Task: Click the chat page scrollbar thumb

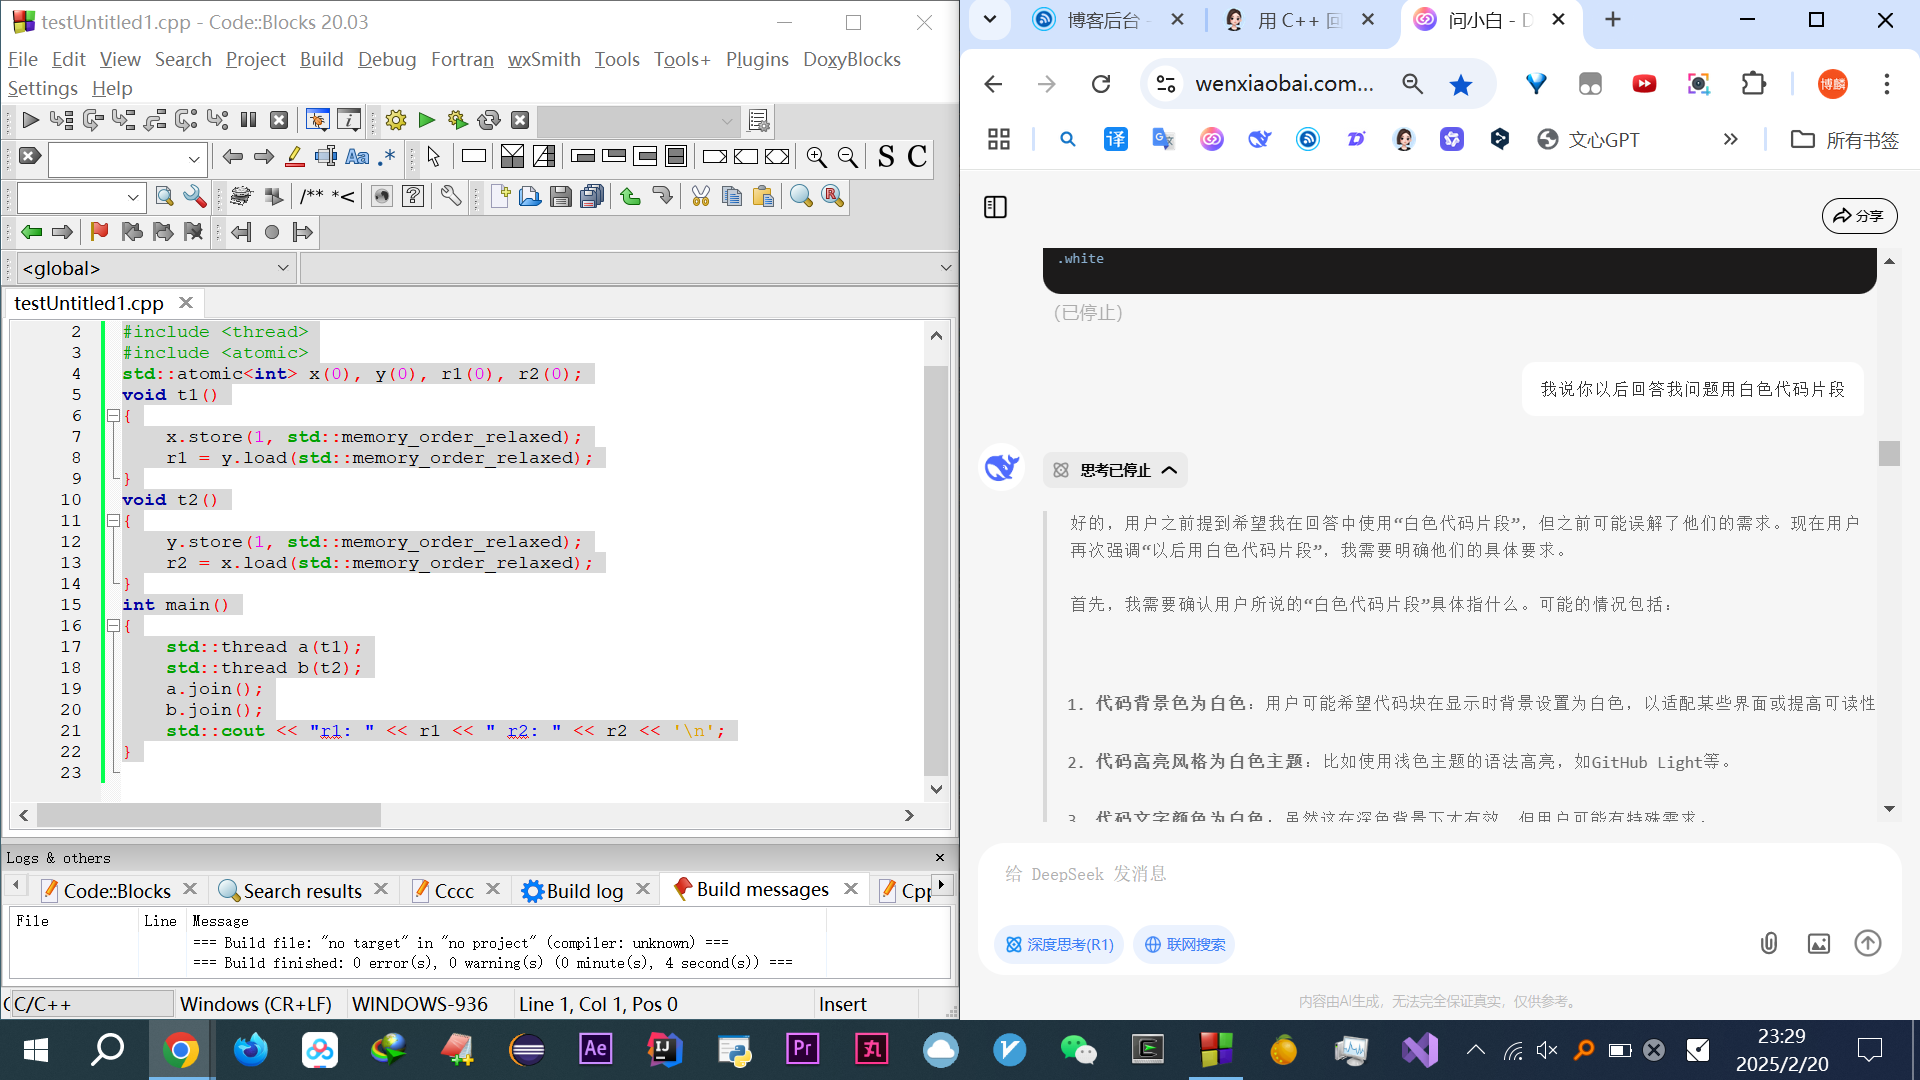Action: pos(1889,453)
